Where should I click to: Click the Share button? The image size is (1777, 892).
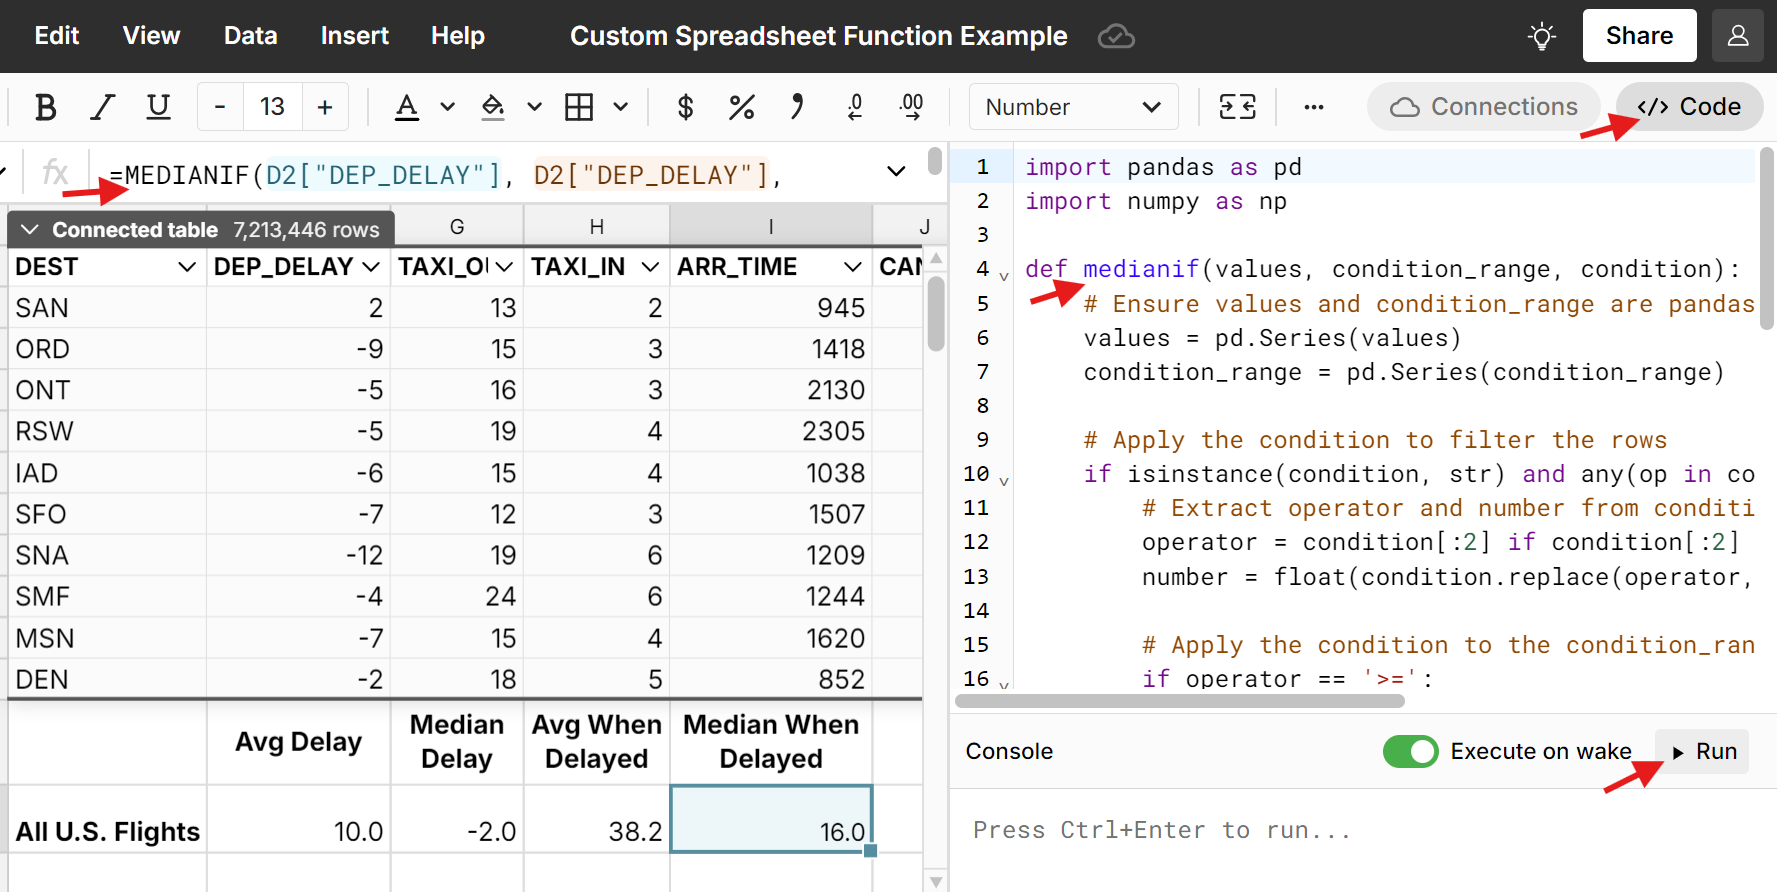point(1639,36)
